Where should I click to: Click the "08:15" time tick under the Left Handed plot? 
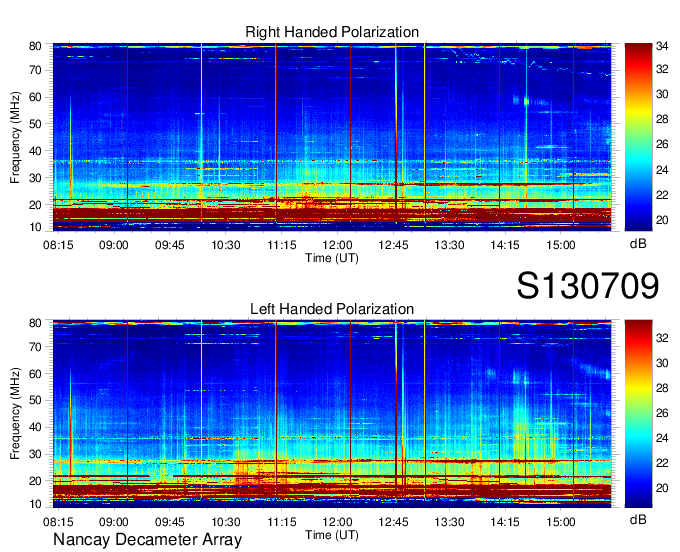click(x=58, y=522)
